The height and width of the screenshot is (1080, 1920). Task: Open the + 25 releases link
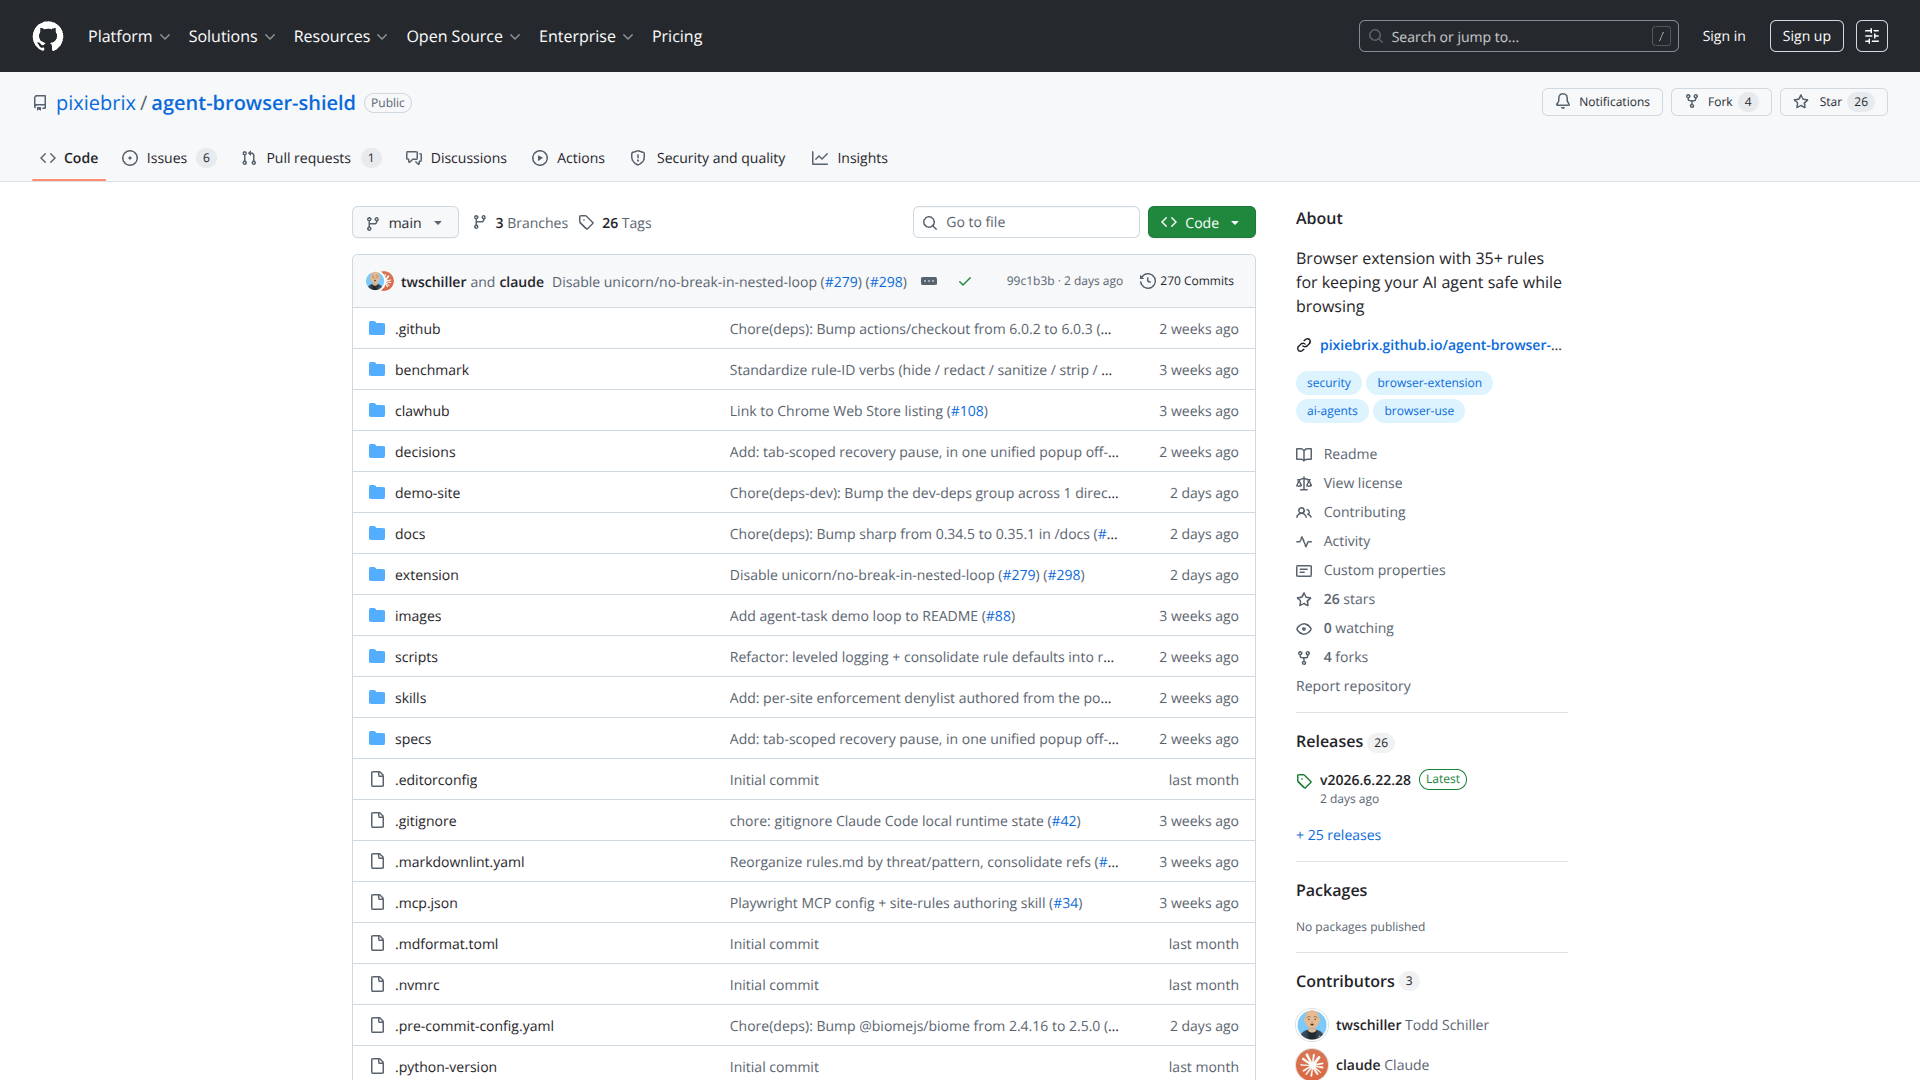[x=1338, y=835]
